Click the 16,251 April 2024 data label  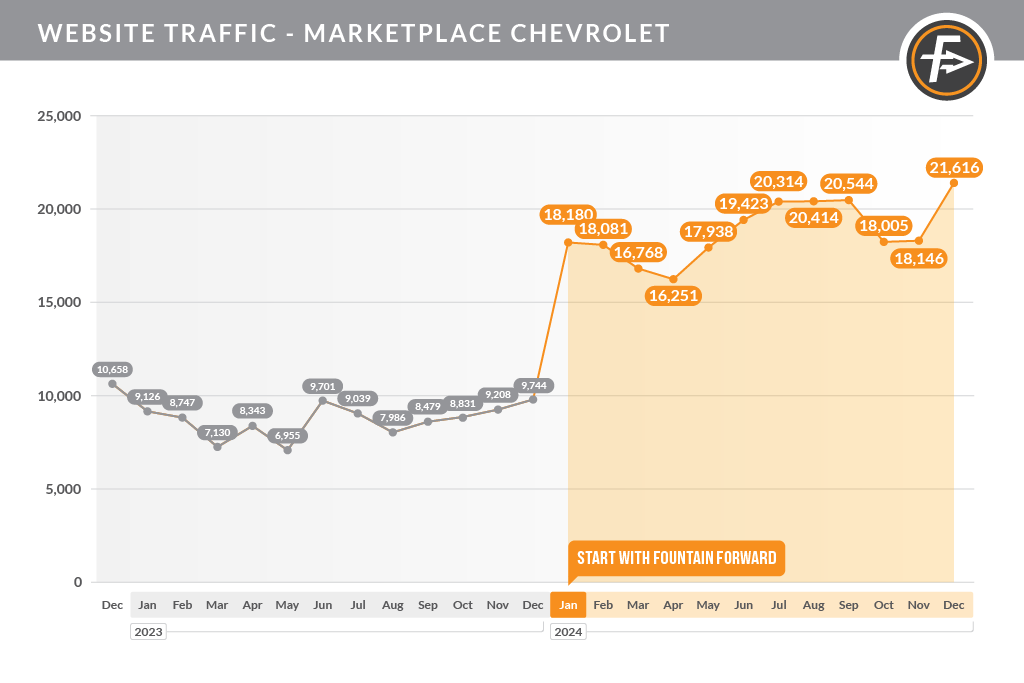click(x=673, y=296)
